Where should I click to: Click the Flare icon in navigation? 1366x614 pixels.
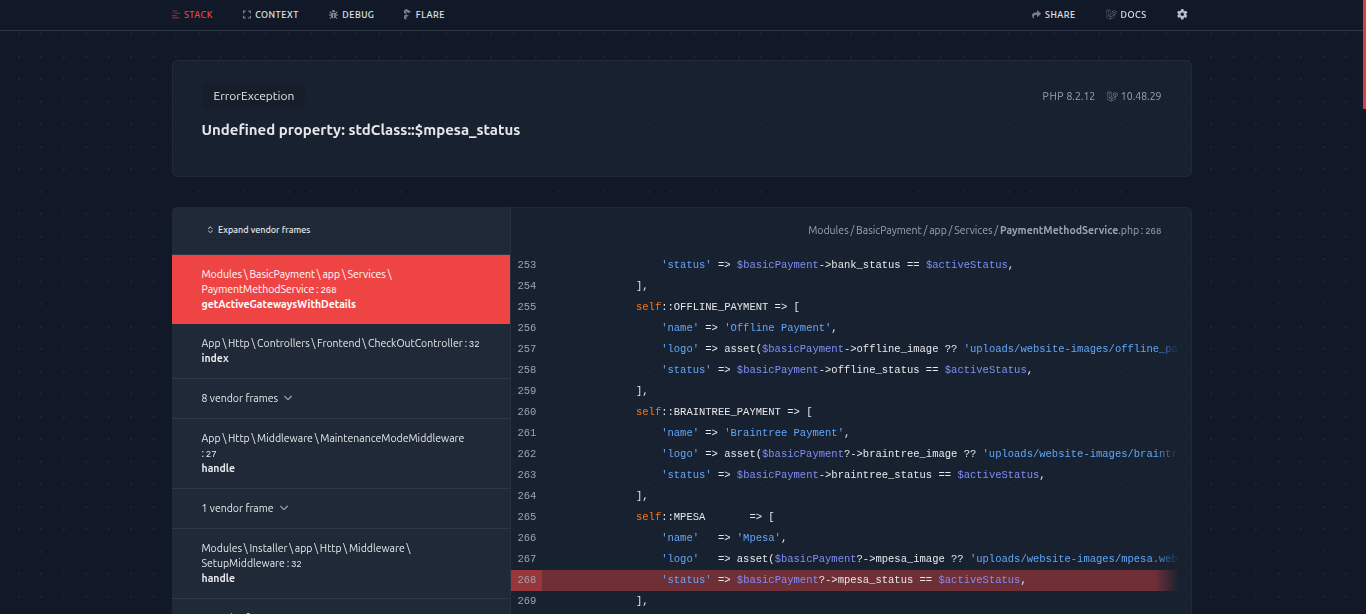tap(406, 15)
